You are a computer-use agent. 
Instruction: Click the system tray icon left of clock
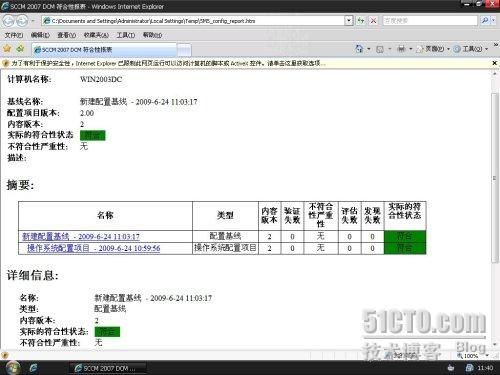point(469,368)
